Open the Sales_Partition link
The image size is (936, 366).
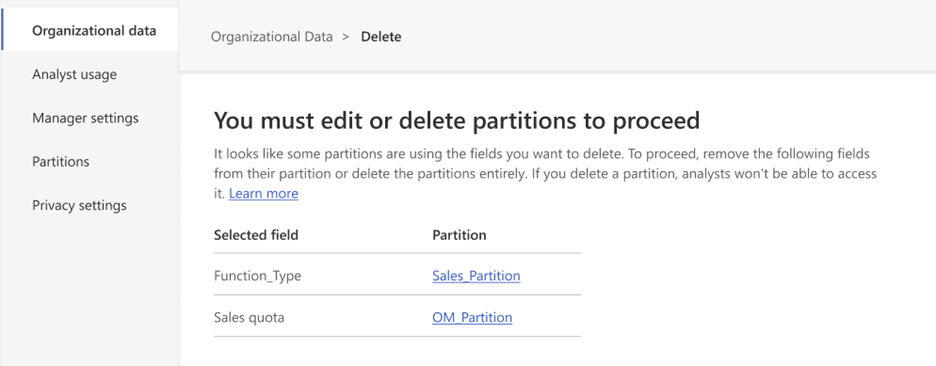tap(476, 276)
